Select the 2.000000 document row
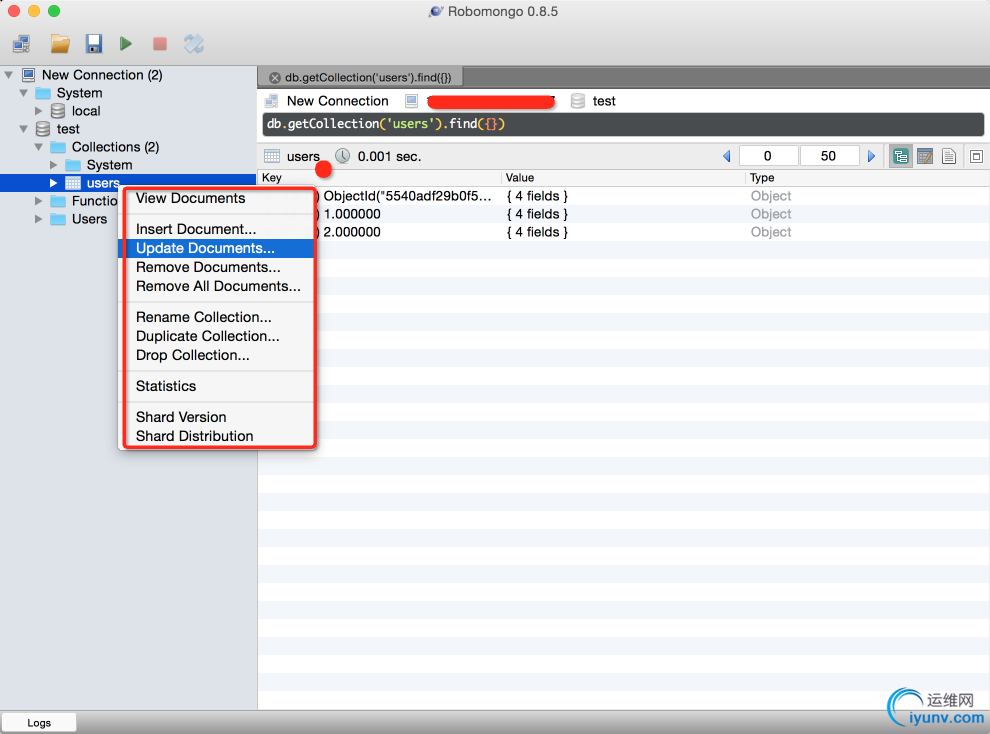Screen dimensions: 990x734 coord(624,232)
